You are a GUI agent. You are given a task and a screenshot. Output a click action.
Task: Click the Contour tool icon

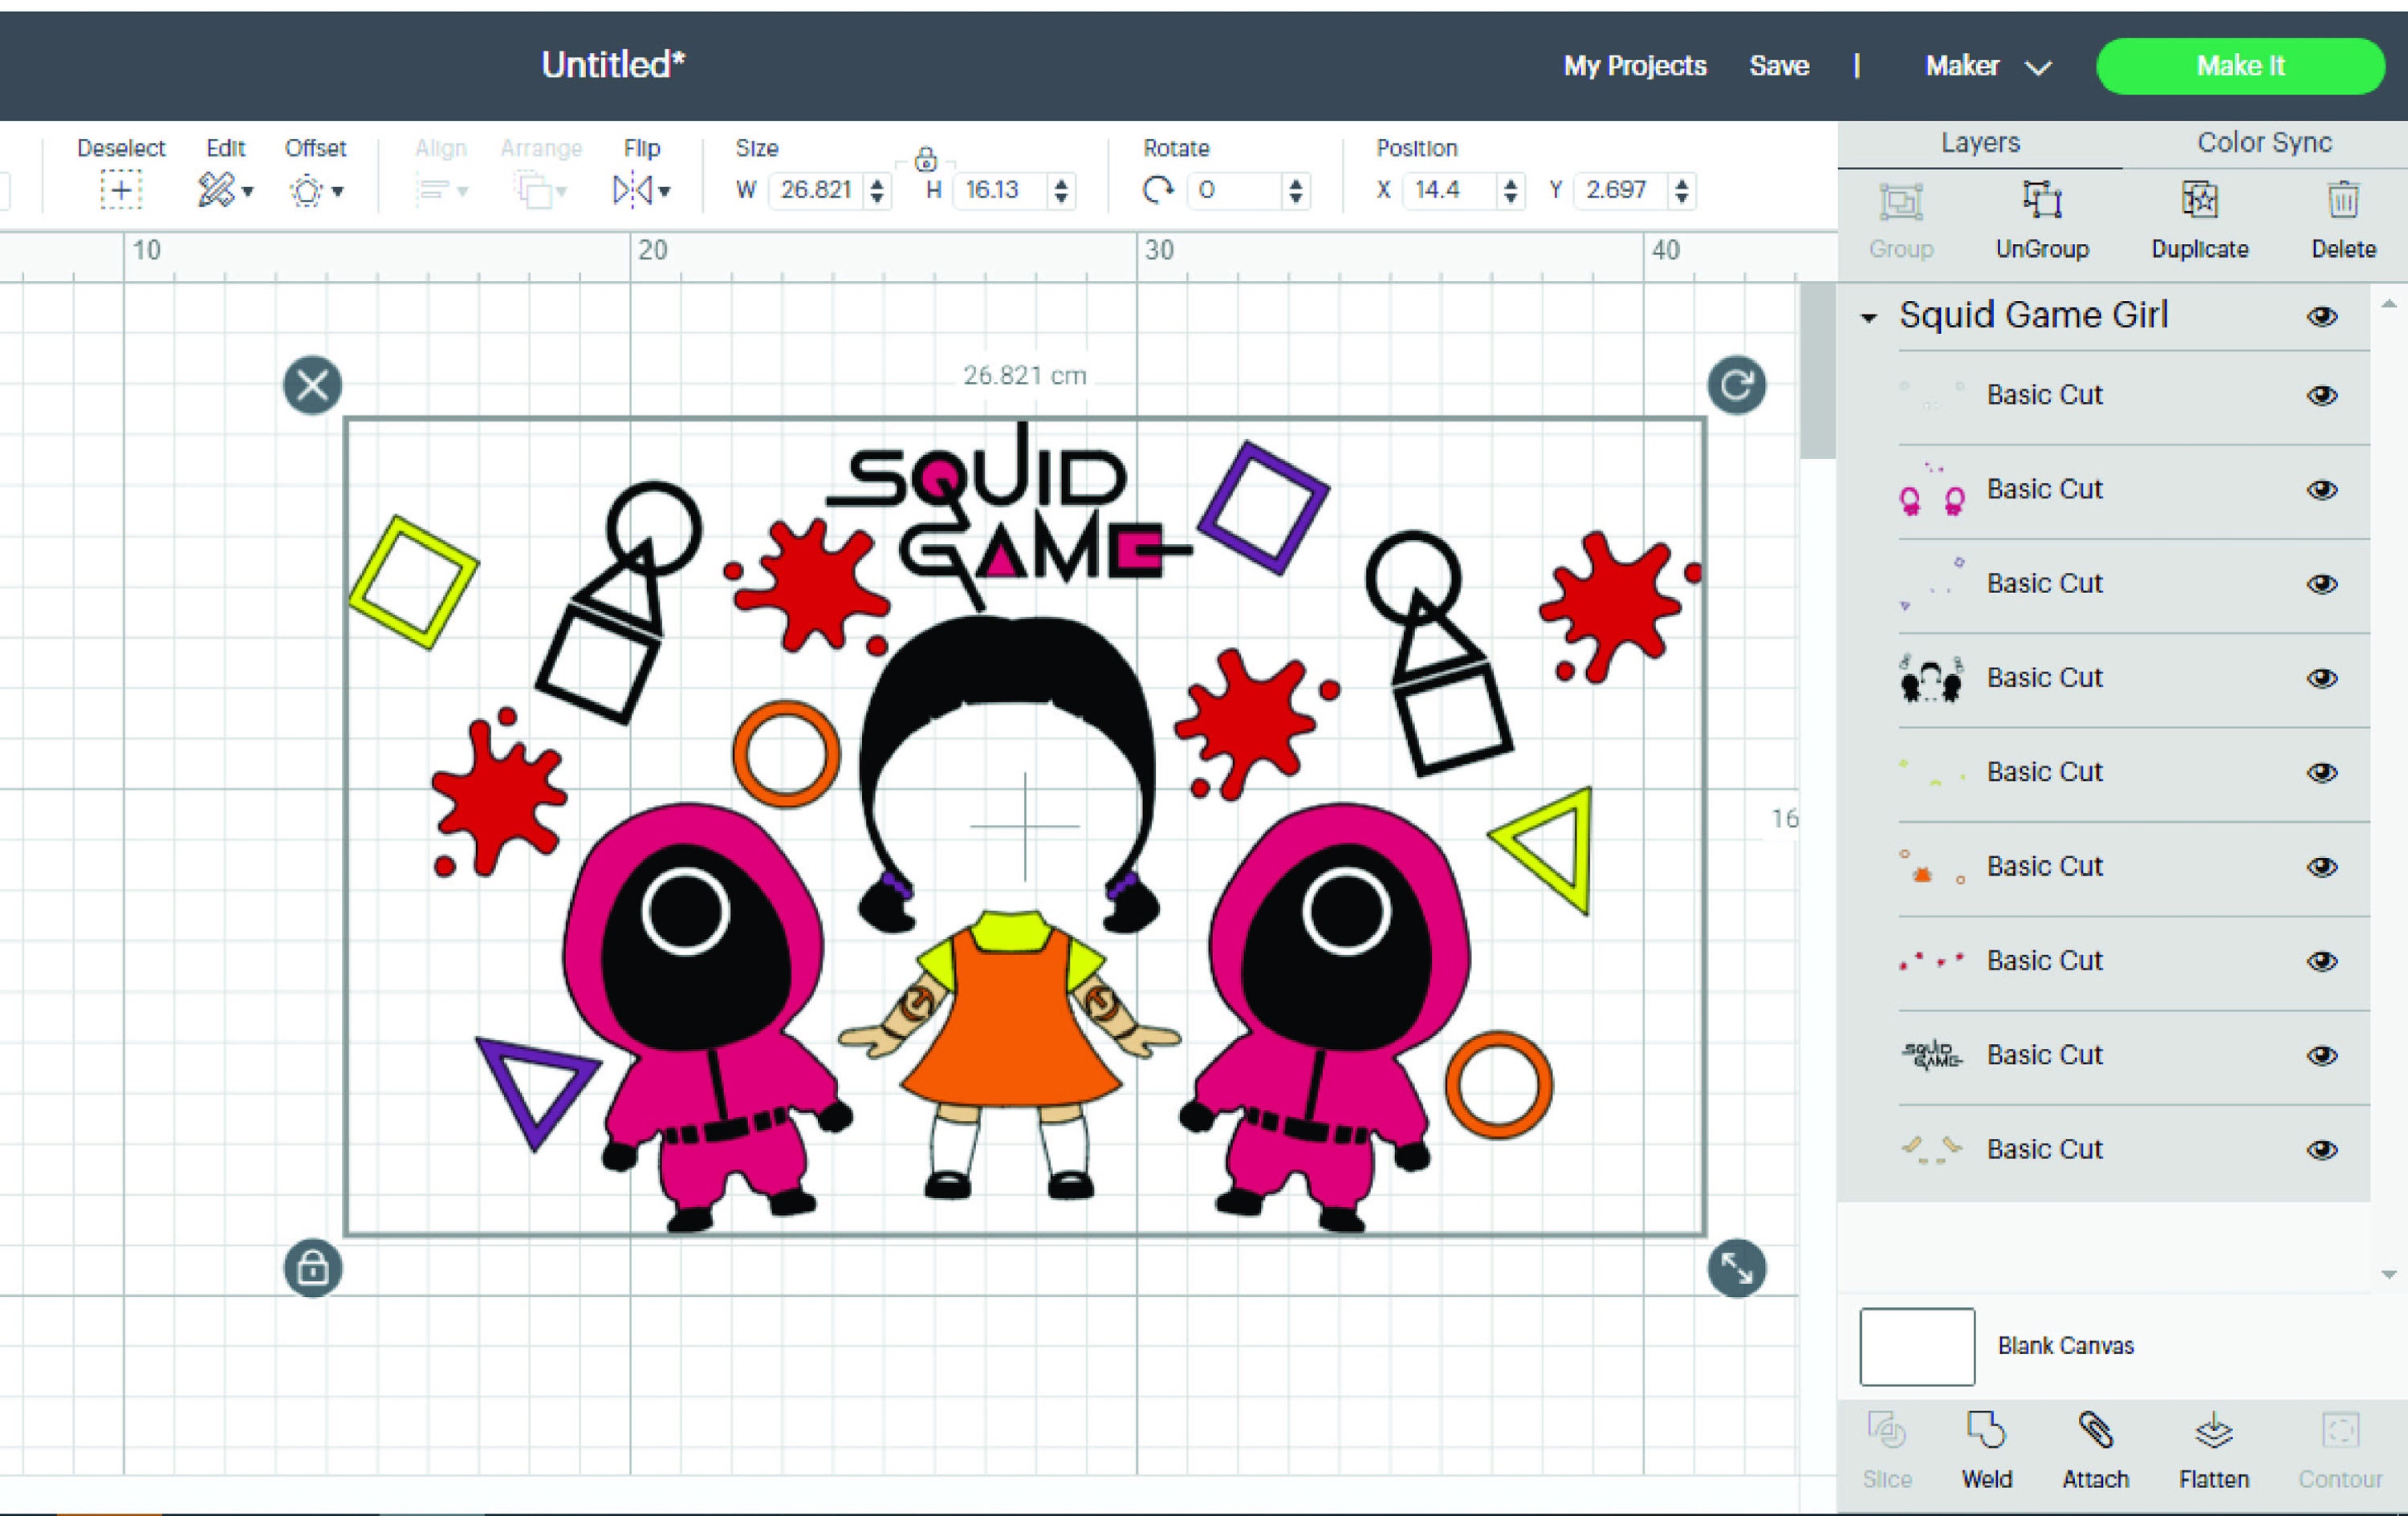[x=2340, y=1431]
